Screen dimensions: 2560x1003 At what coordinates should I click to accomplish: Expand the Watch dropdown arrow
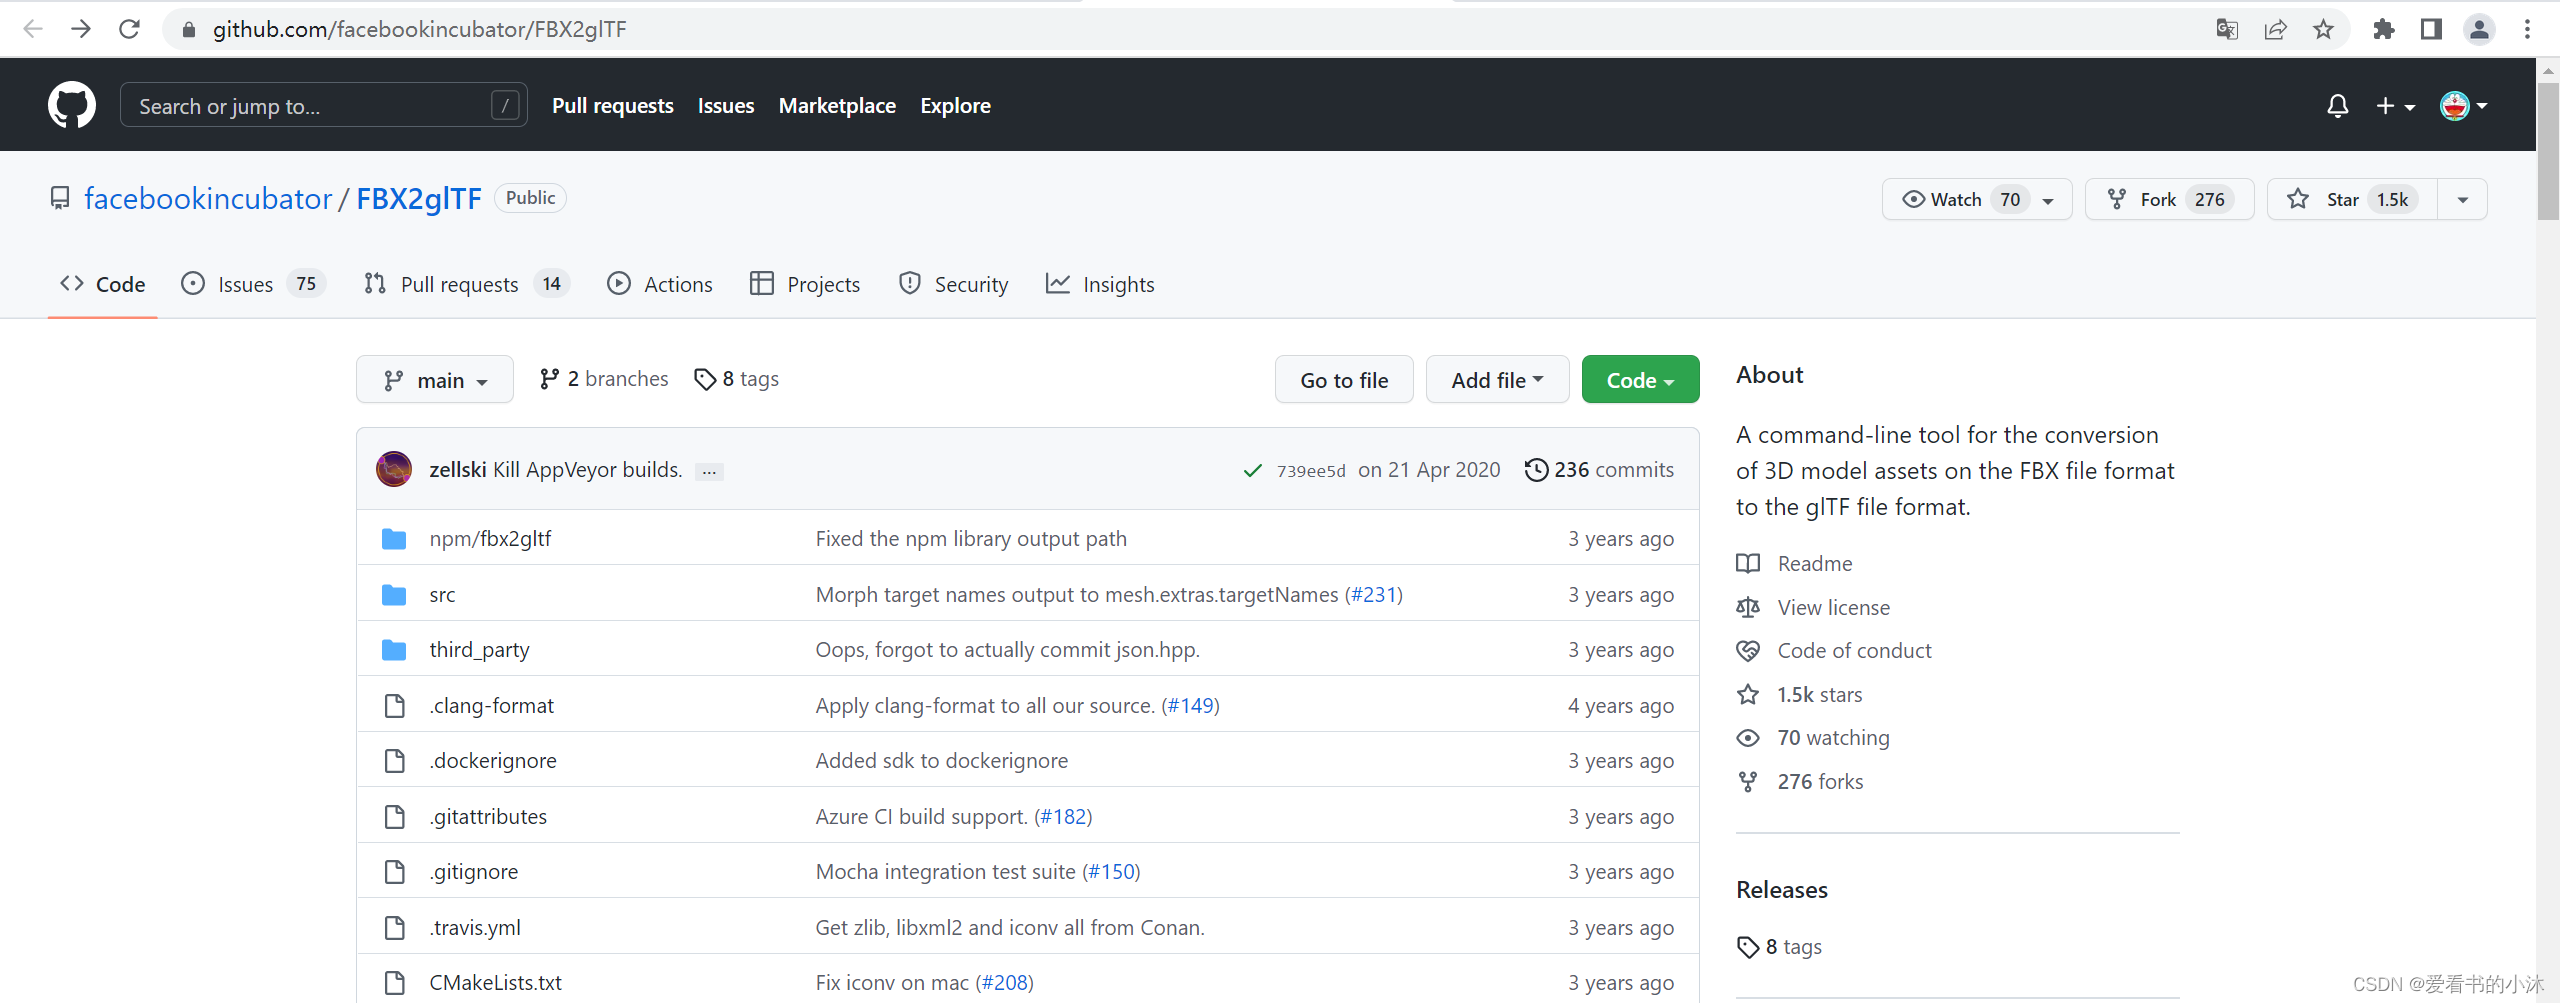(x=2048, y=200)
